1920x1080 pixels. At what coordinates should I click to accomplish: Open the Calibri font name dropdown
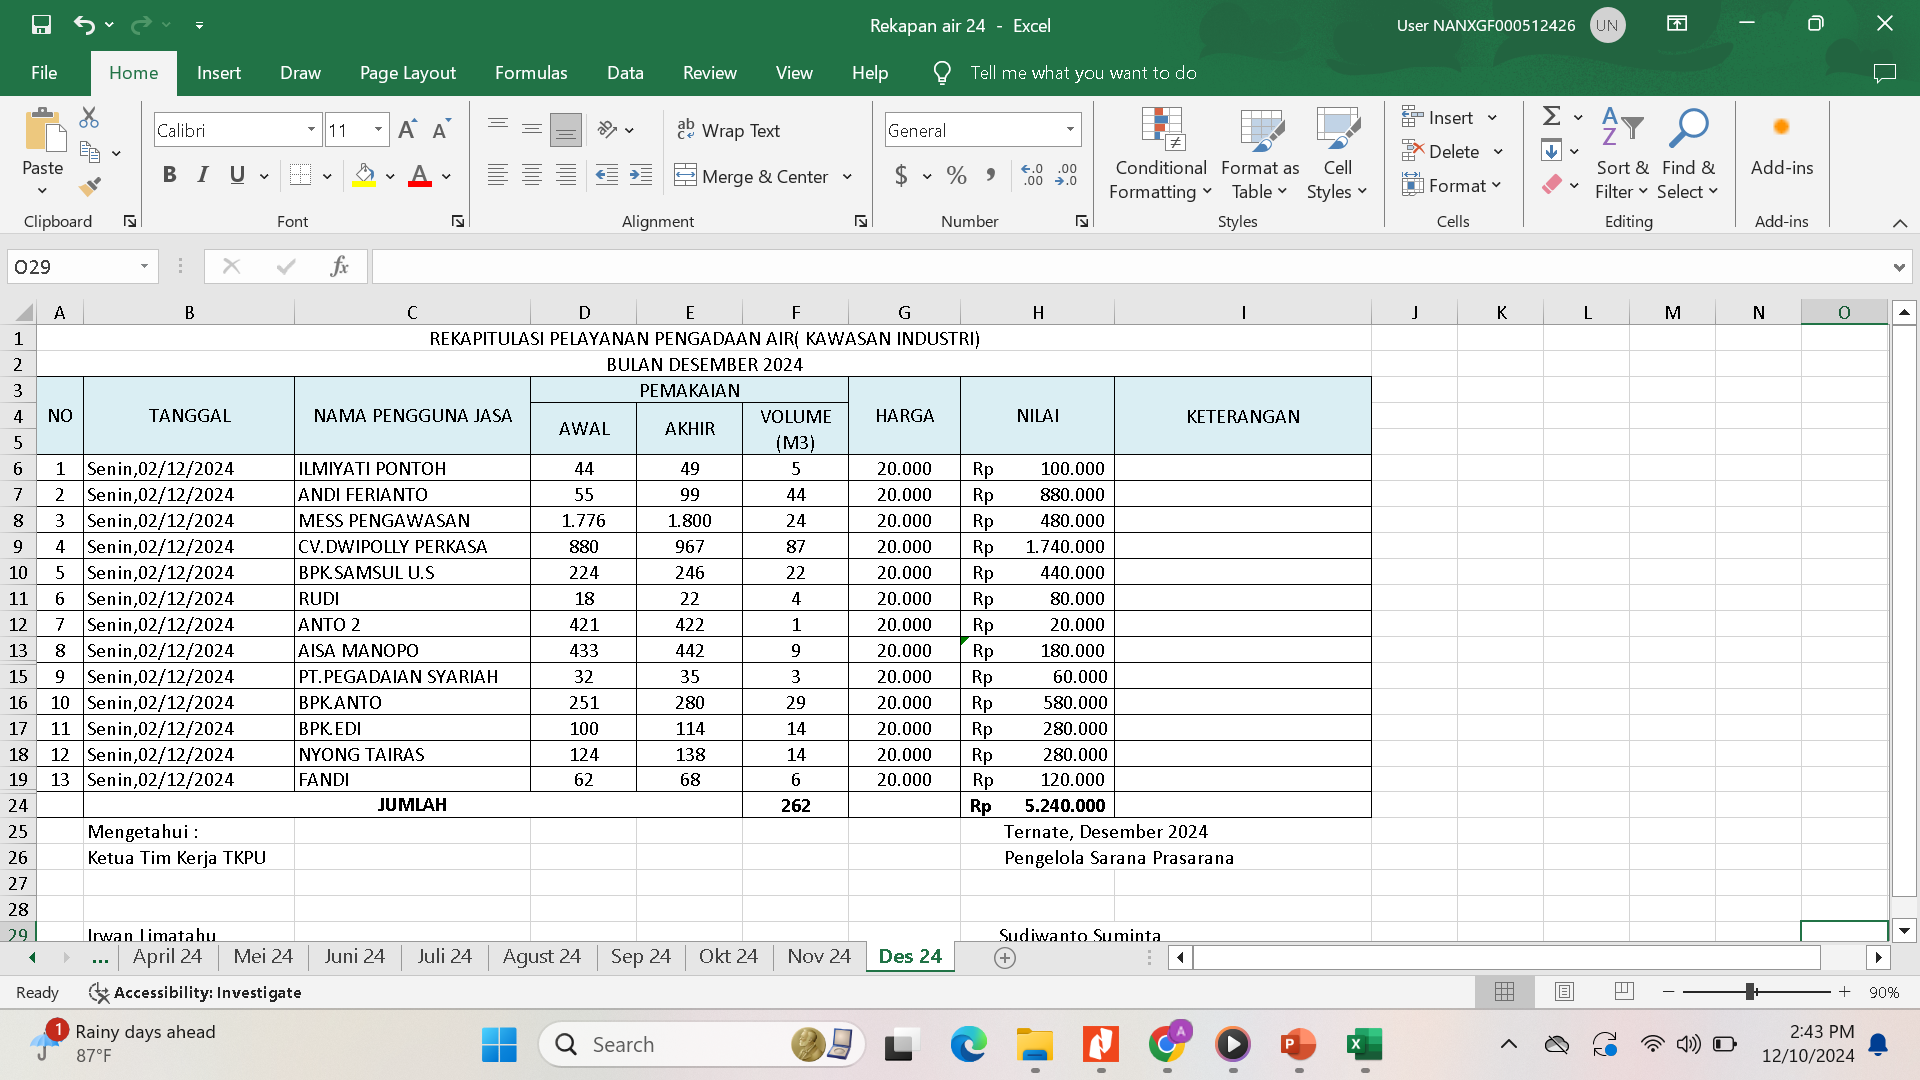pyautogui.click(x=311, y=130)
